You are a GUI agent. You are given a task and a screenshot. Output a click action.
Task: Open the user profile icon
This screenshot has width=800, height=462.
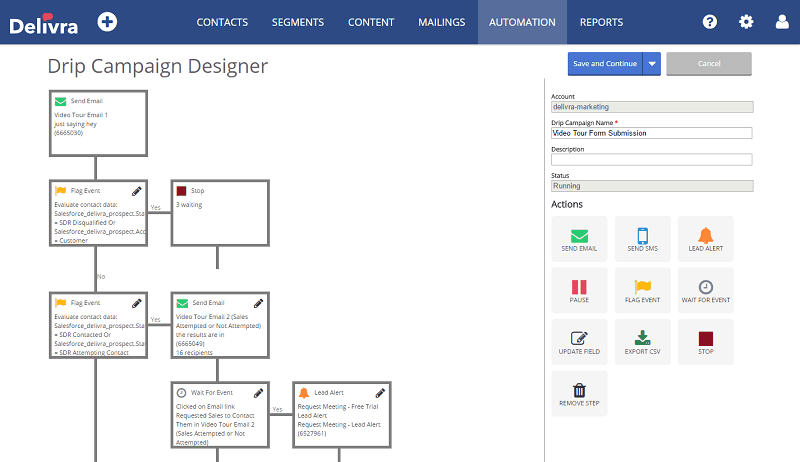pyautogui.click(x=782, y=22)
